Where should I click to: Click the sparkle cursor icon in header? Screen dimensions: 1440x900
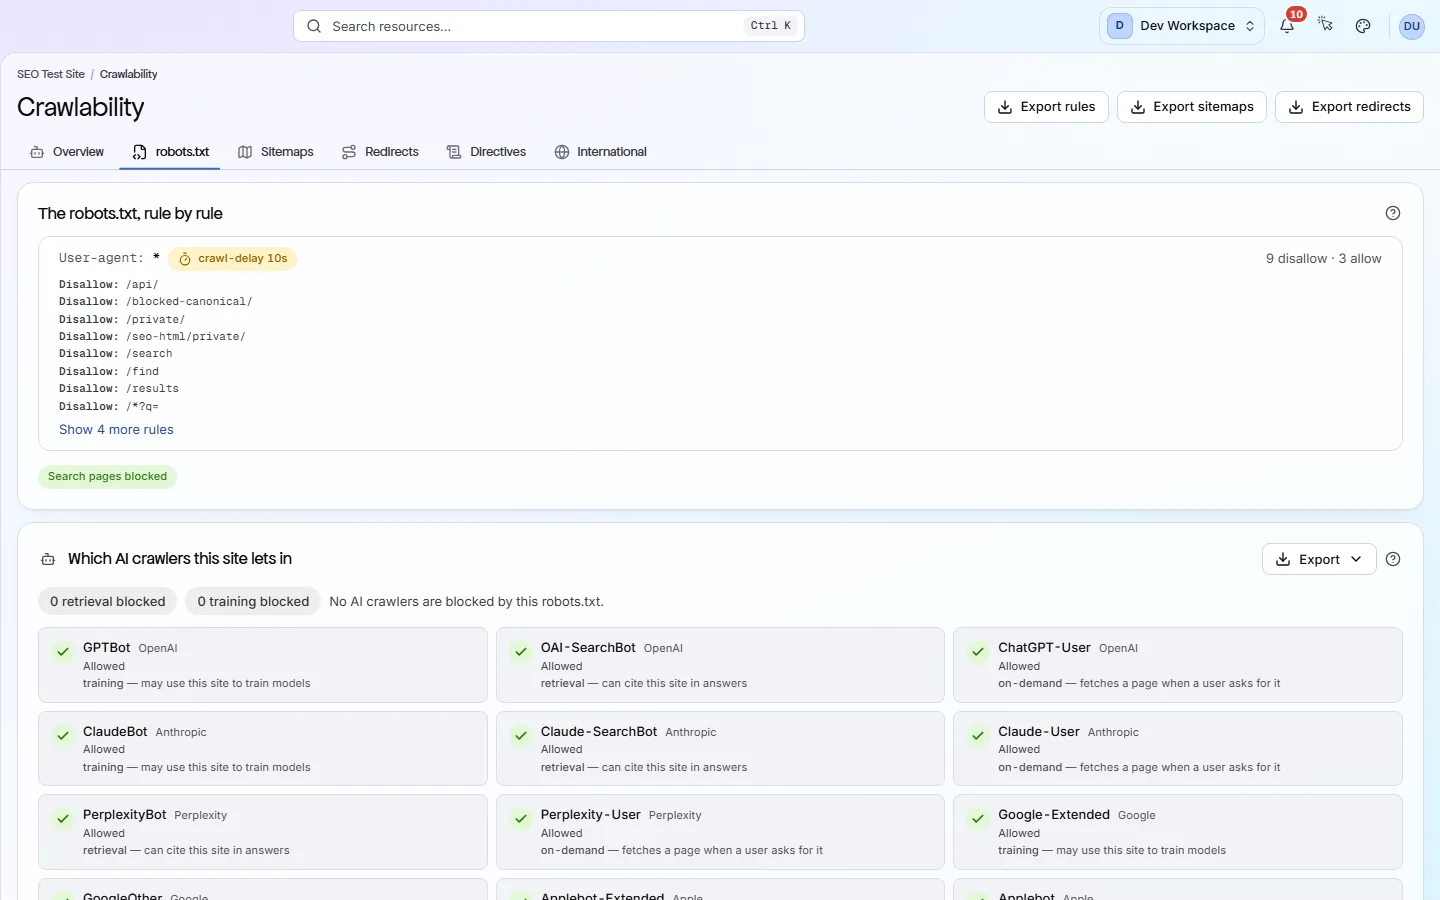coord(1325,26)
